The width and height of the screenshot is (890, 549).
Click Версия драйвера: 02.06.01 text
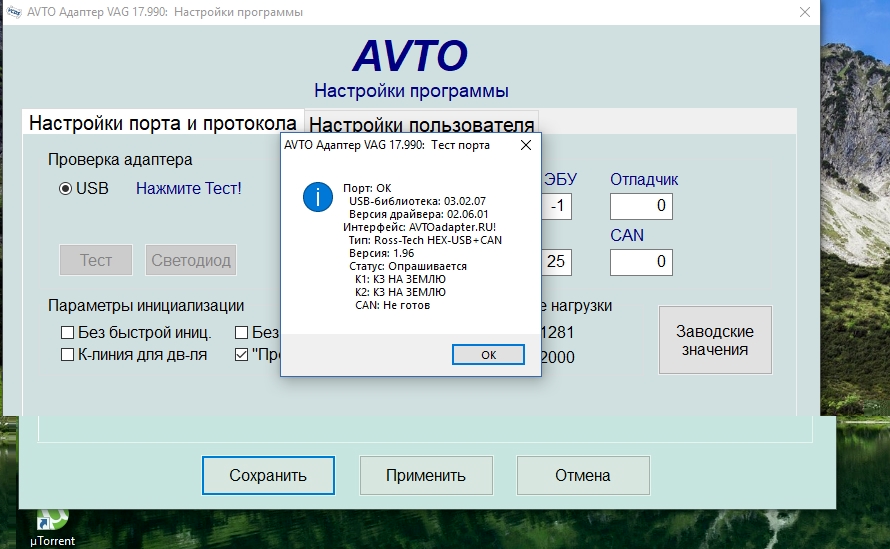coord(418,214)
